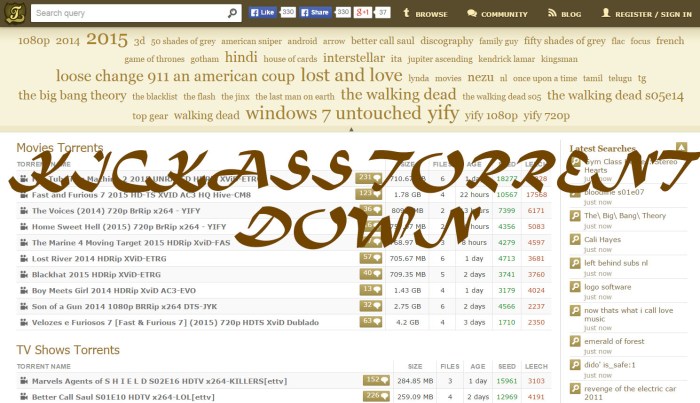Viewport: 700px width, 403px height.
Task: Open the Browse menu
Action: click(425, 14)
